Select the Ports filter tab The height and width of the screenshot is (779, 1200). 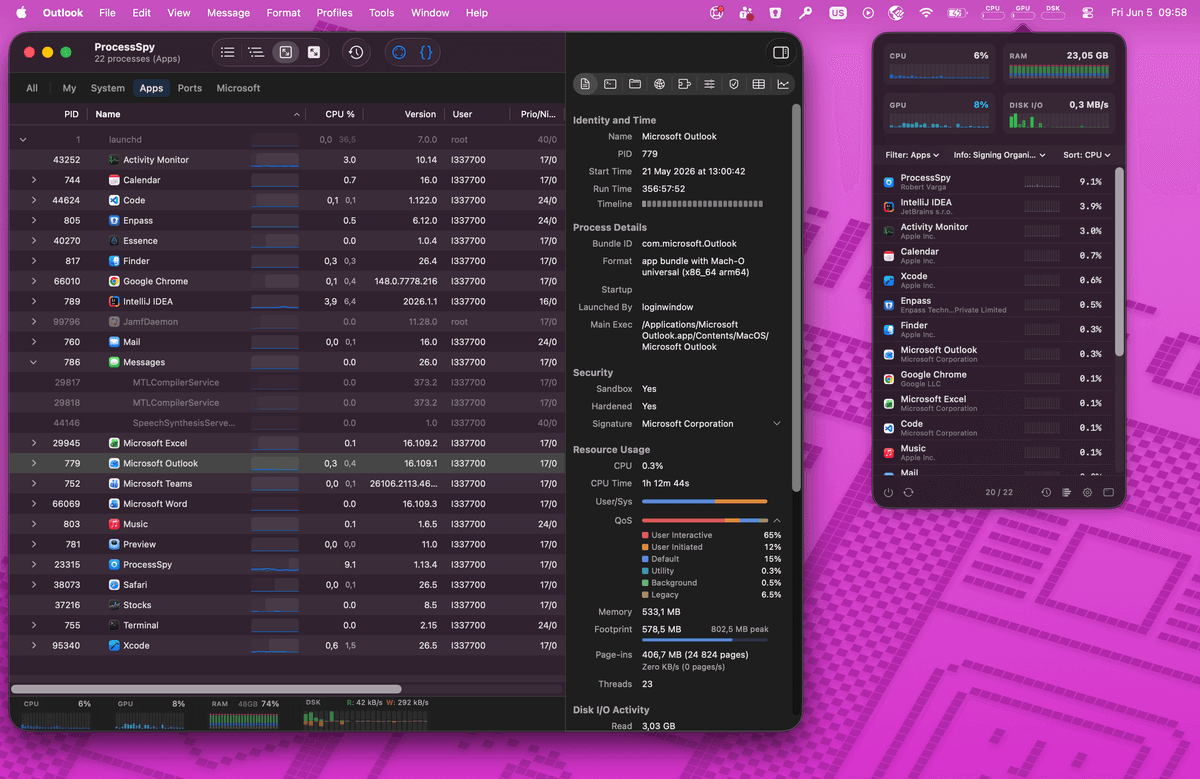tap(190, 88)
